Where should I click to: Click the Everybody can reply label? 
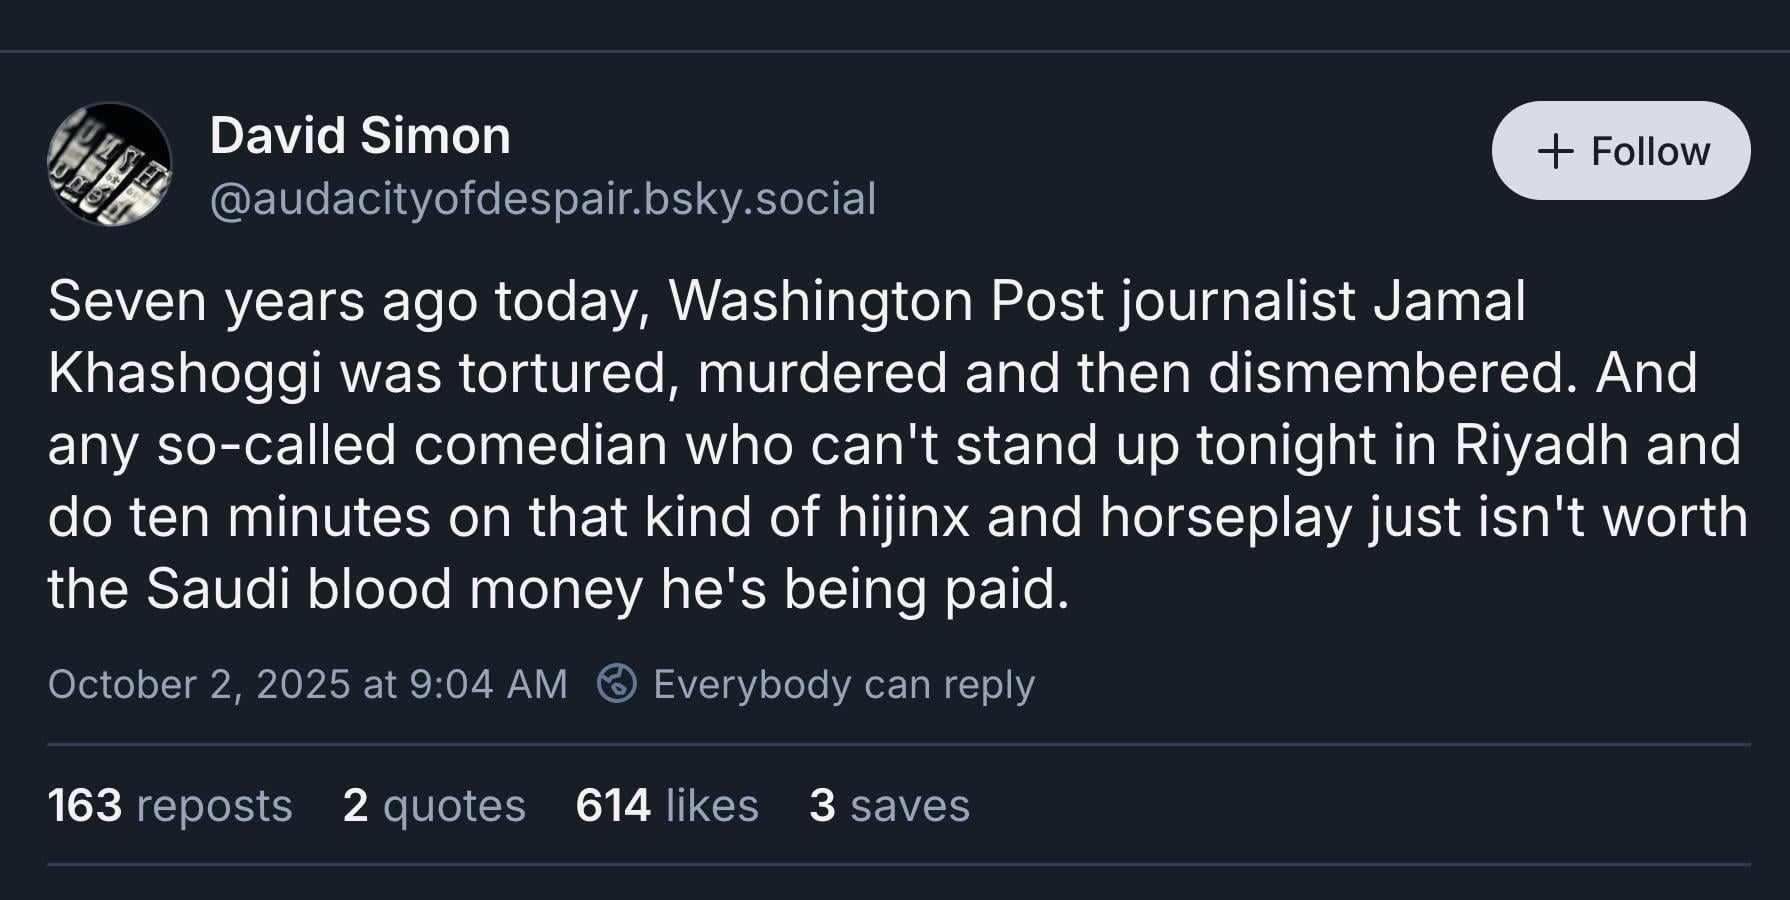[843, 684]
